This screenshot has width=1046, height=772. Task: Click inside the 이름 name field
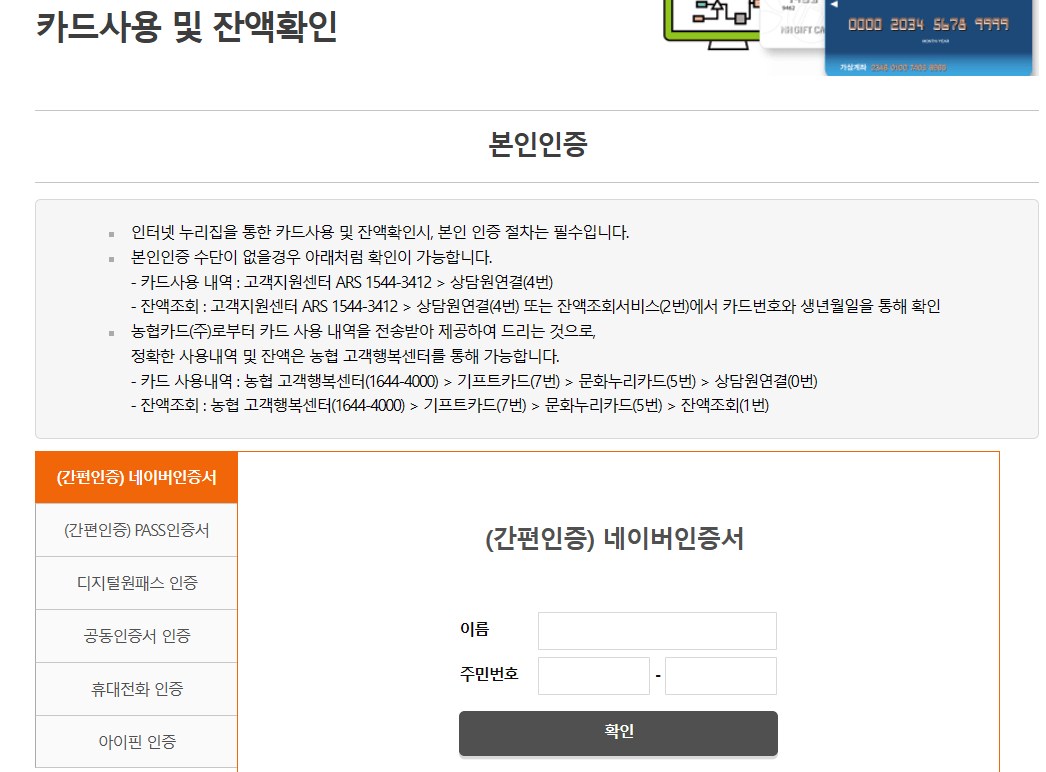(x=657, y=630)
